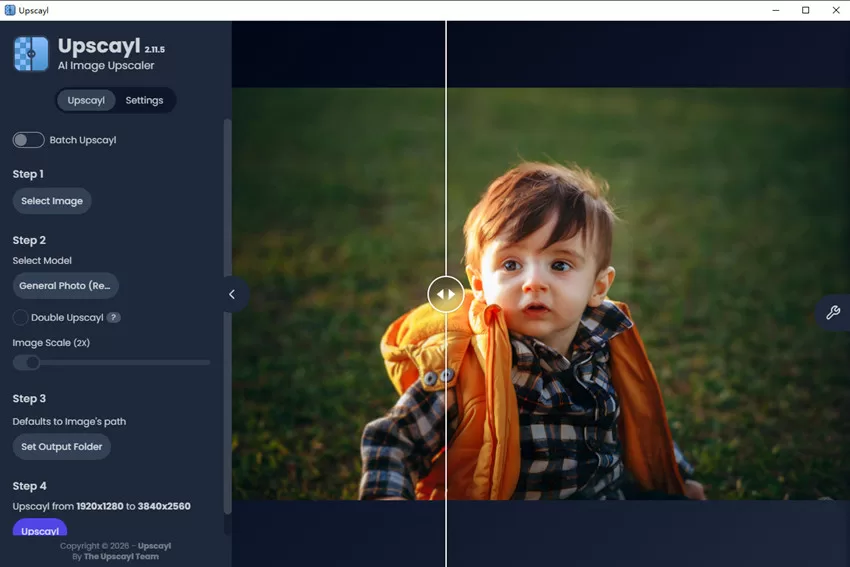Switch to the Settings tab
Screen dimensions: 850x567
pos(144,100)
